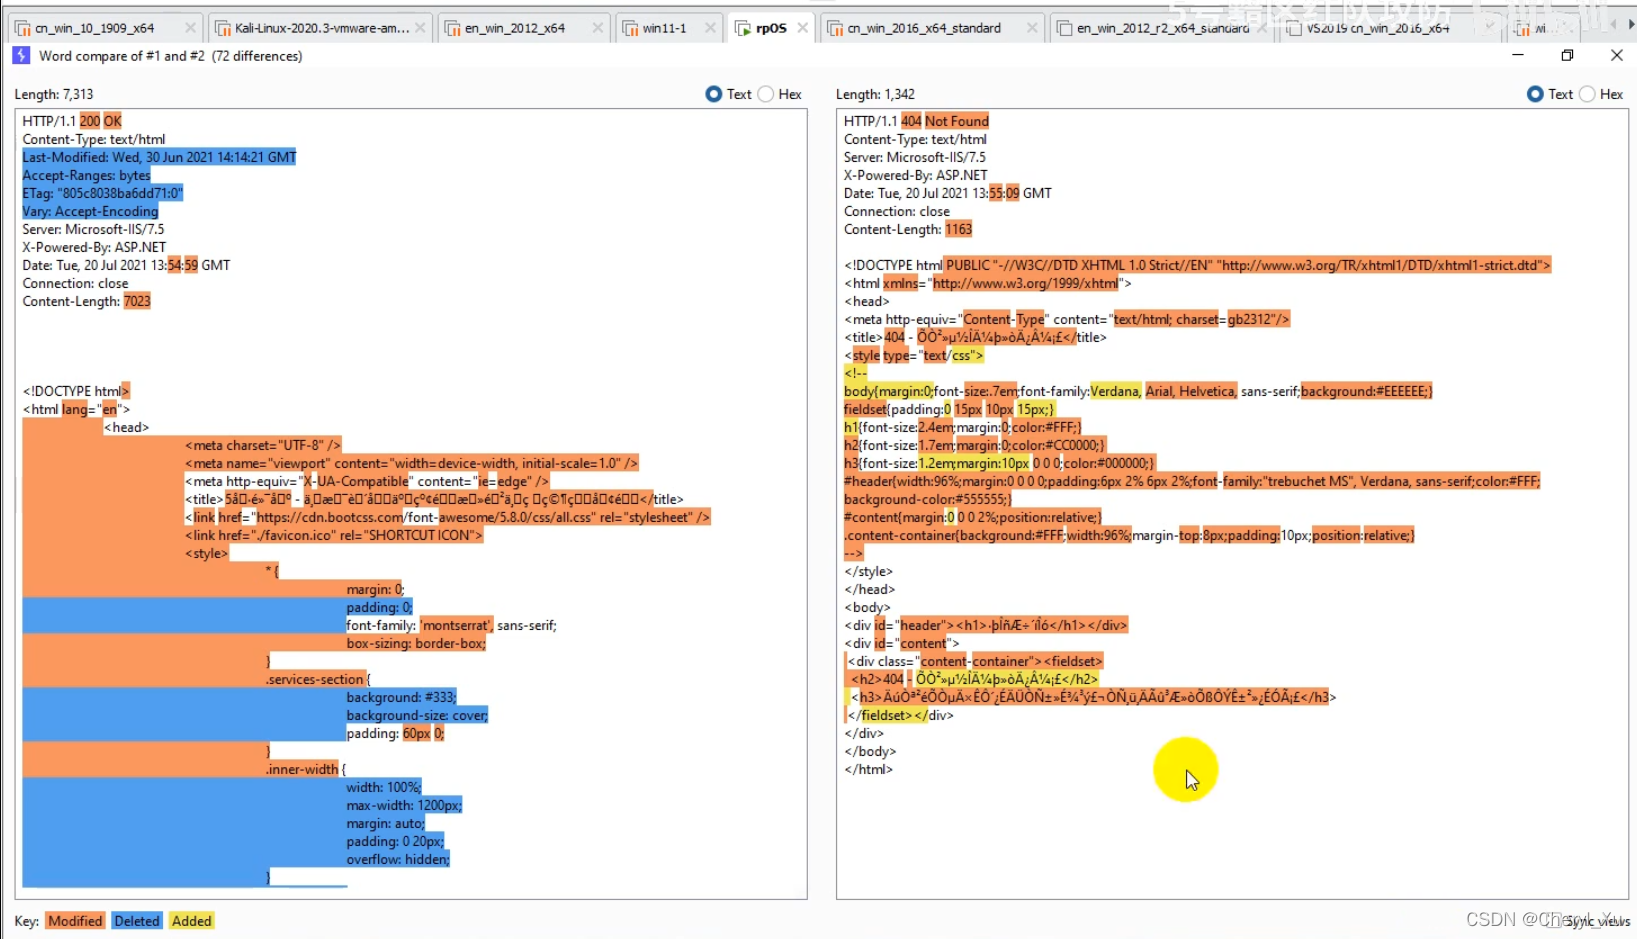Switch to the win11-1 tab

click(663, 28)
